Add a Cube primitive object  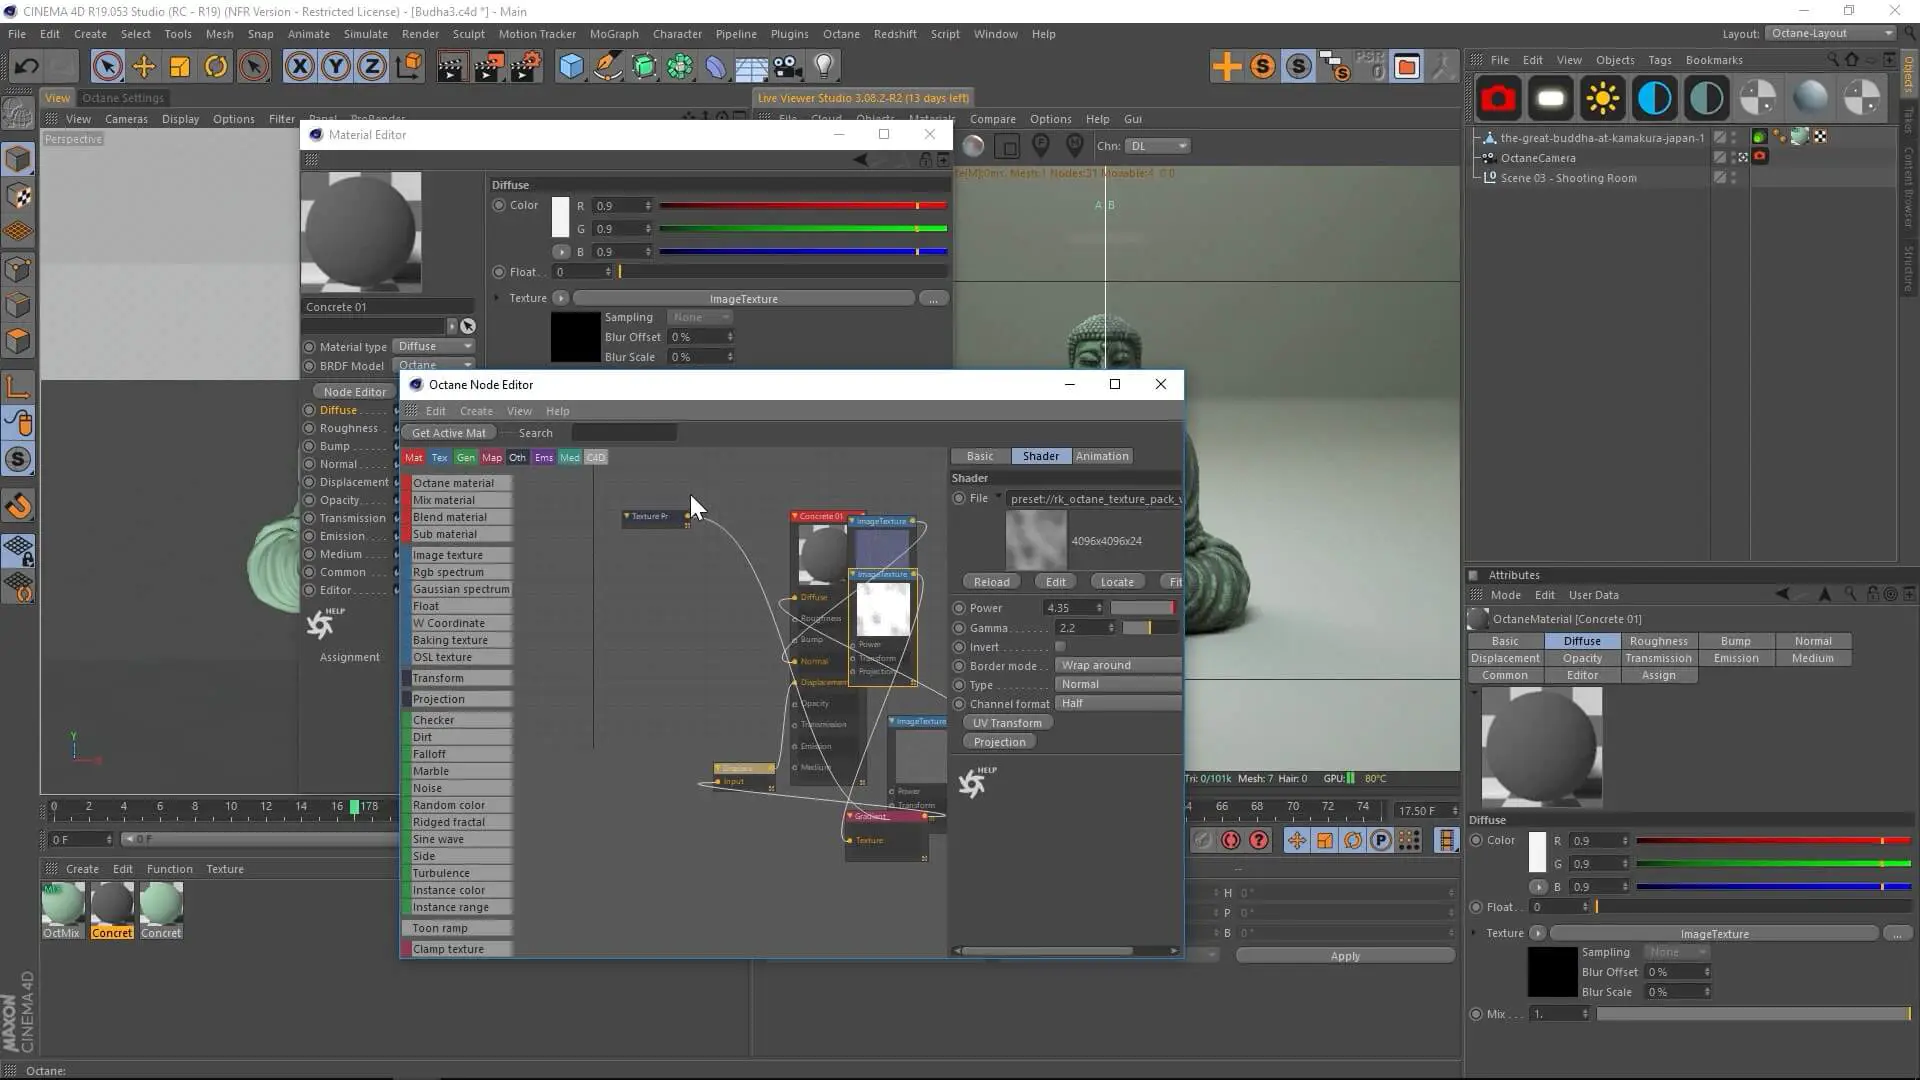coord(571,66)
